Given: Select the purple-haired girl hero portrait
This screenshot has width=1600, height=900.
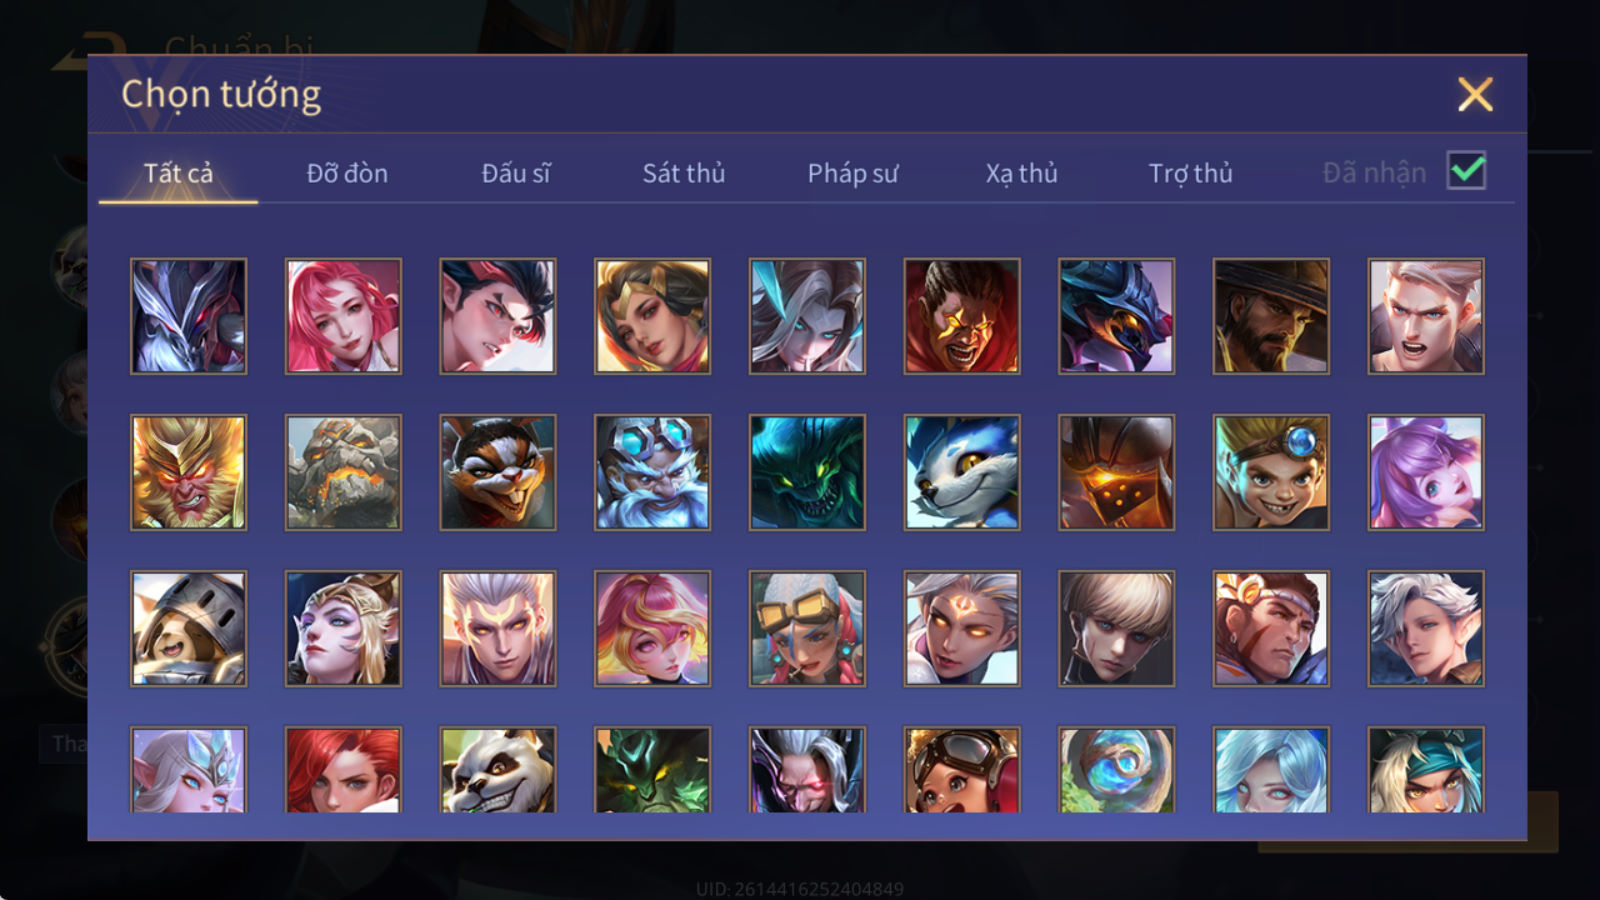Looking at the screenshot, I should point(1426,472).
